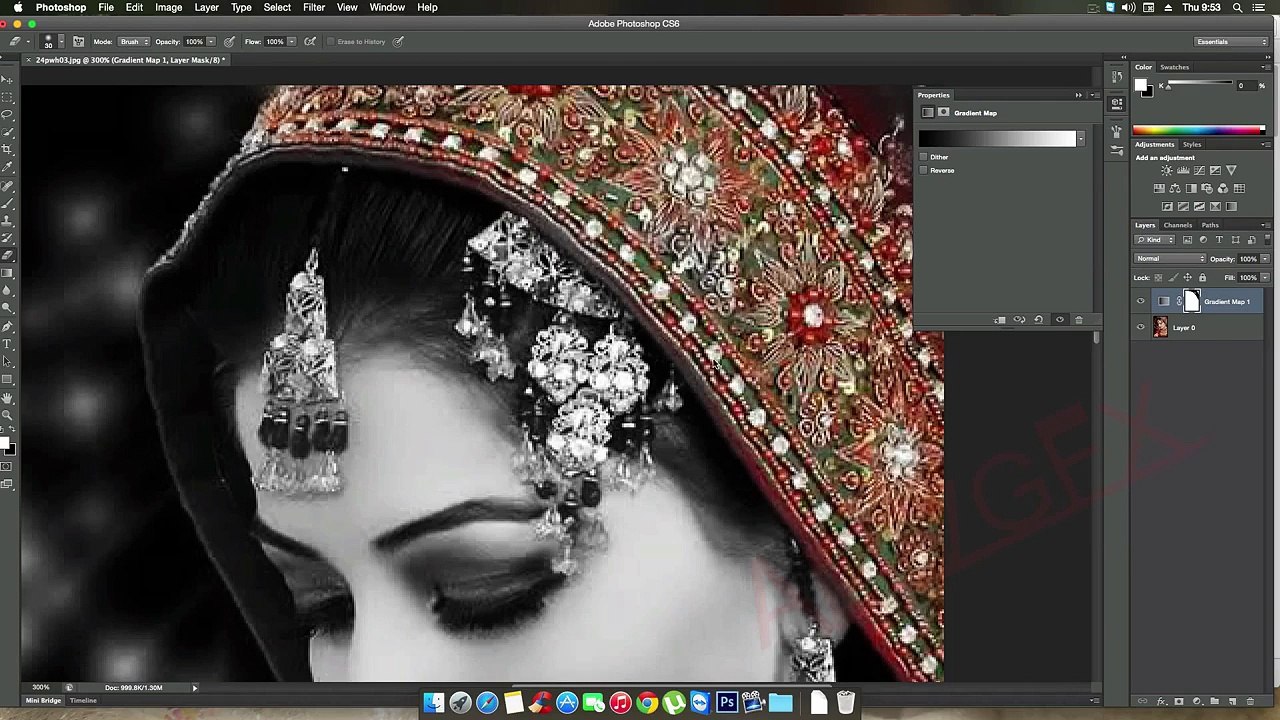Image resolution: width=1280 pixels, height=720 pixels.
Task: Hide Layer 0 visibility eye
Action: (x=1140, y=327)
